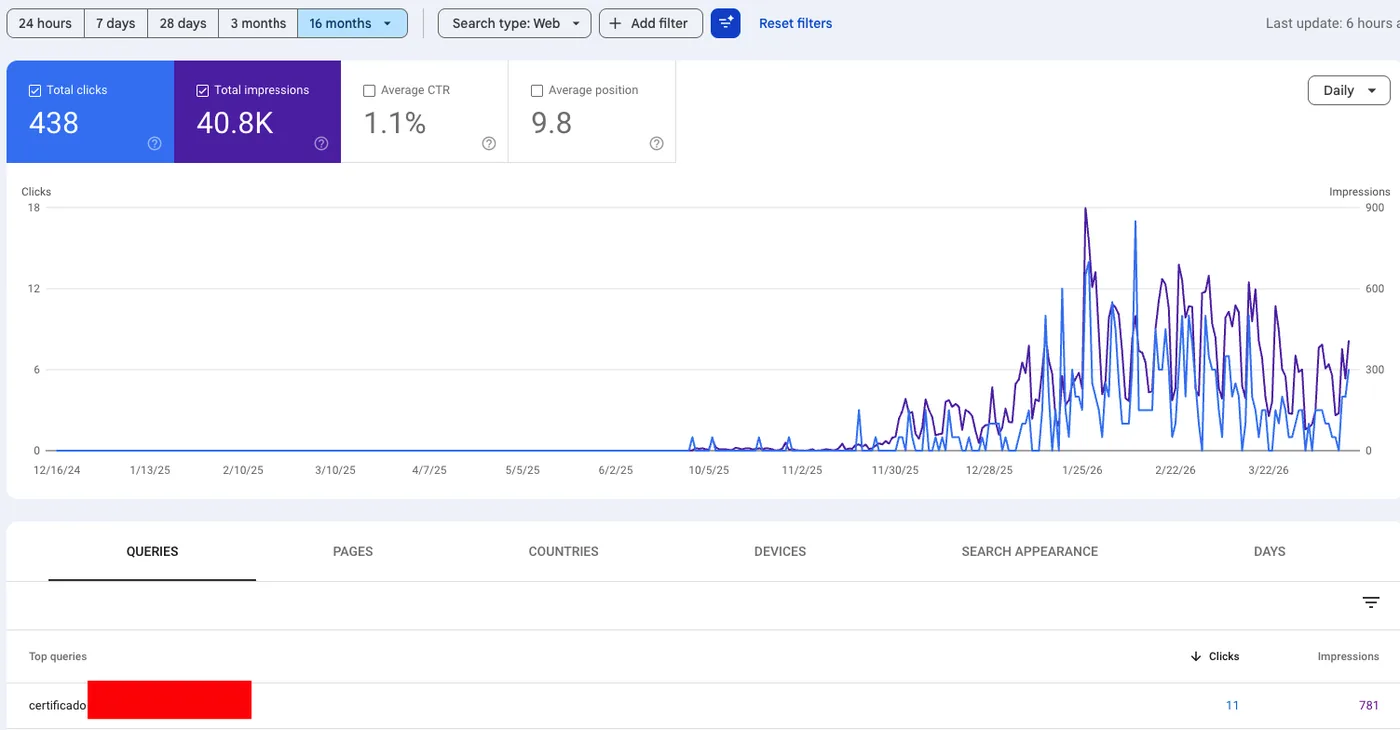This screenshot has width=1400, height=730.
Task: Open the certificado query row
Action: (x=57, y=704)
